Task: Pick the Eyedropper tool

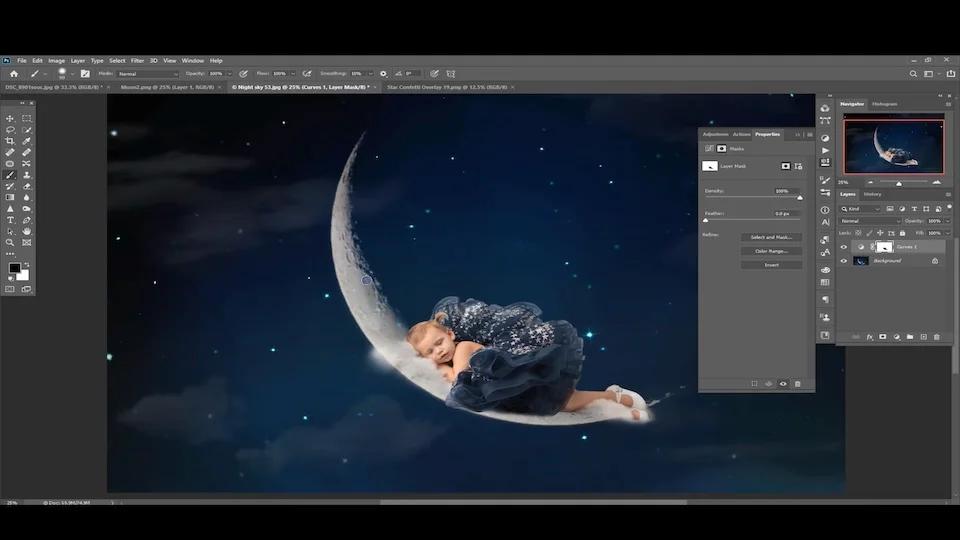Action: tap(27, 141)
